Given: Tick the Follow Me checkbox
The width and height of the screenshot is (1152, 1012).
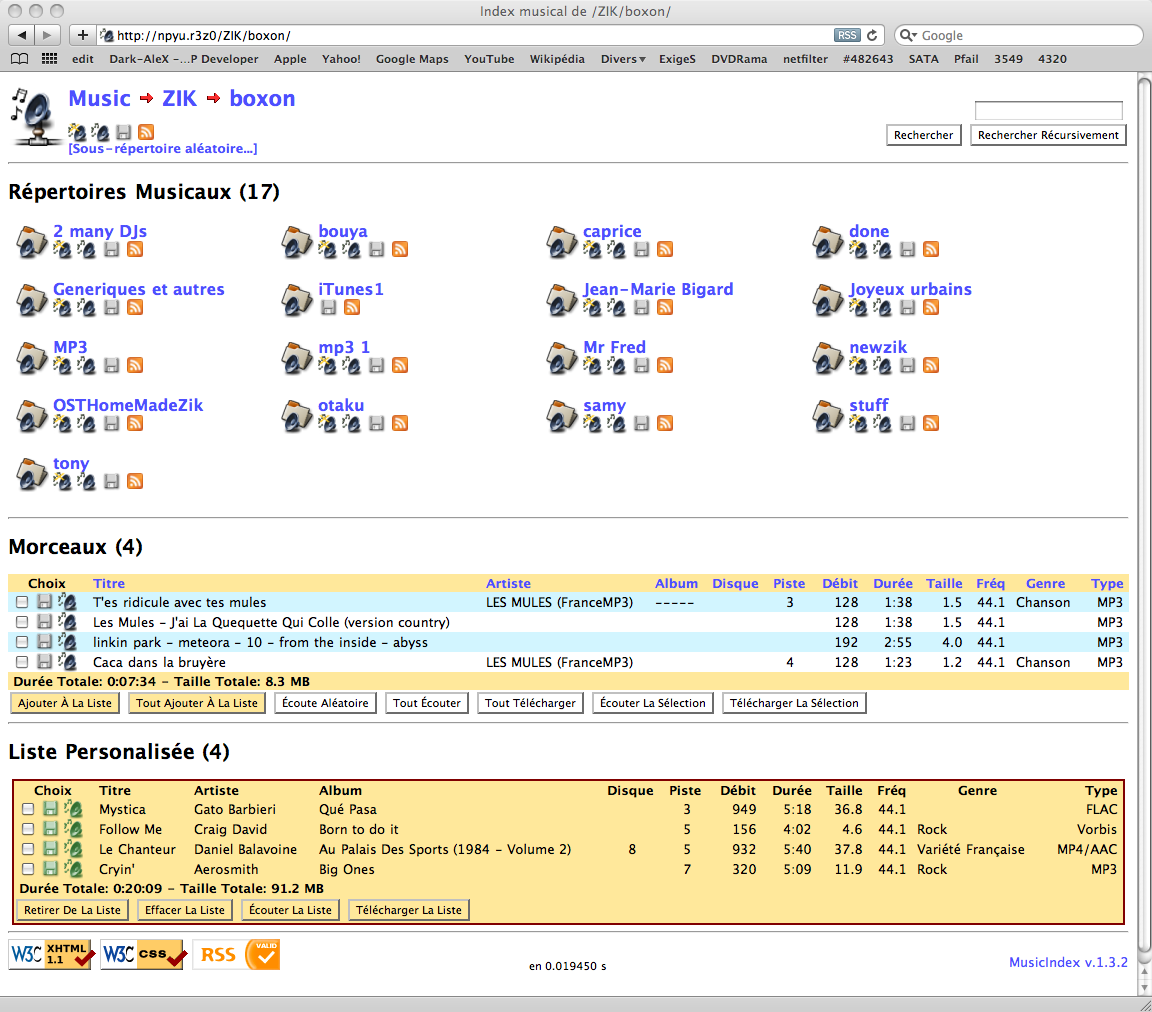Looking at the screenshot, I should coord(28,829).
